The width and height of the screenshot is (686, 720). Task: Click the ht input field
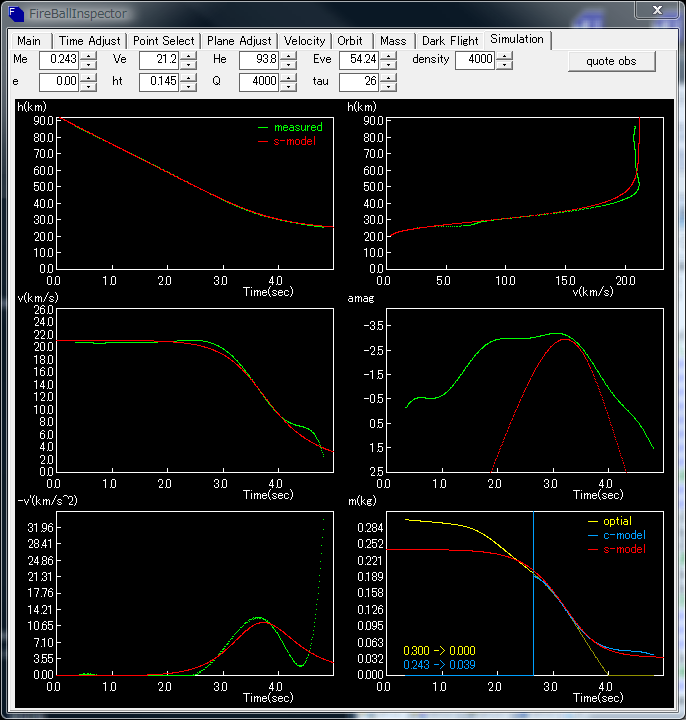[159, 82]
